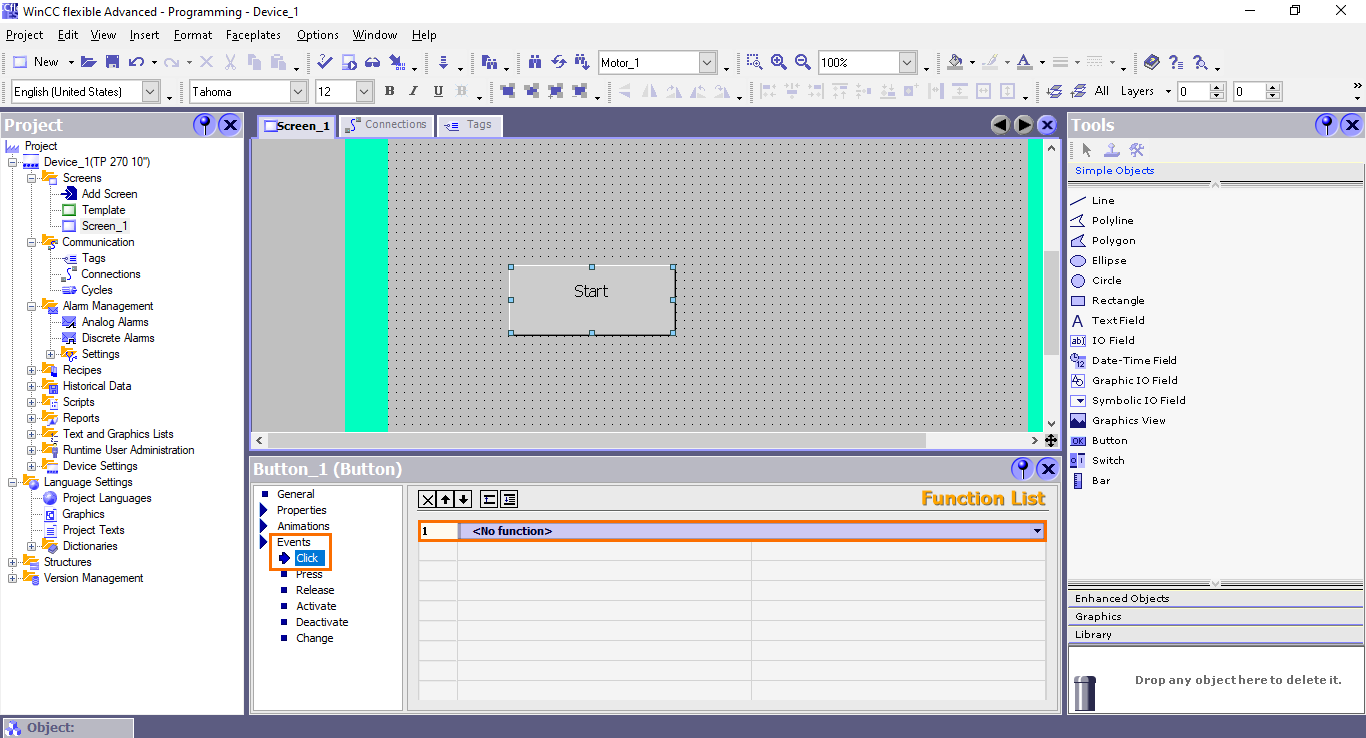Screen dimensions: 1366x738
Task: Open the Tahoma font dropdown
Action: pos(298,91)
